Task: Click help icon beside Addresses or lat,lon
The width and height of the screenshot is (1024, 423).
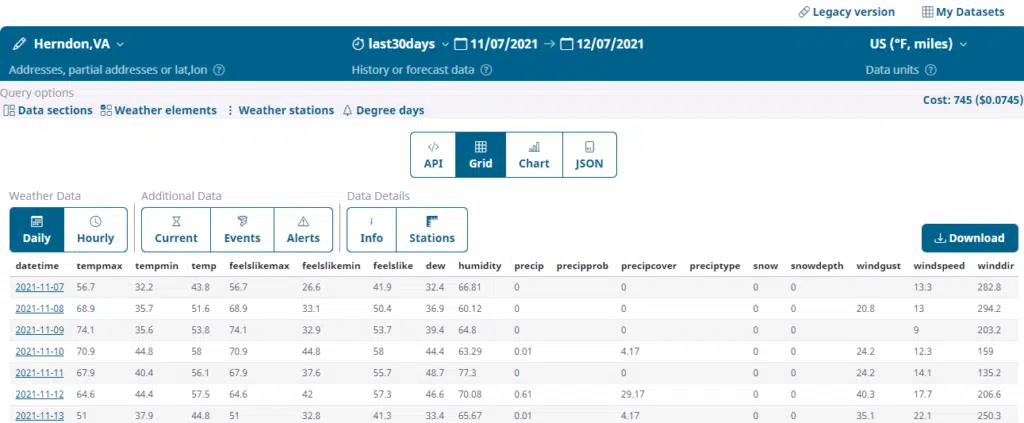Action: (x=219, y=70)
